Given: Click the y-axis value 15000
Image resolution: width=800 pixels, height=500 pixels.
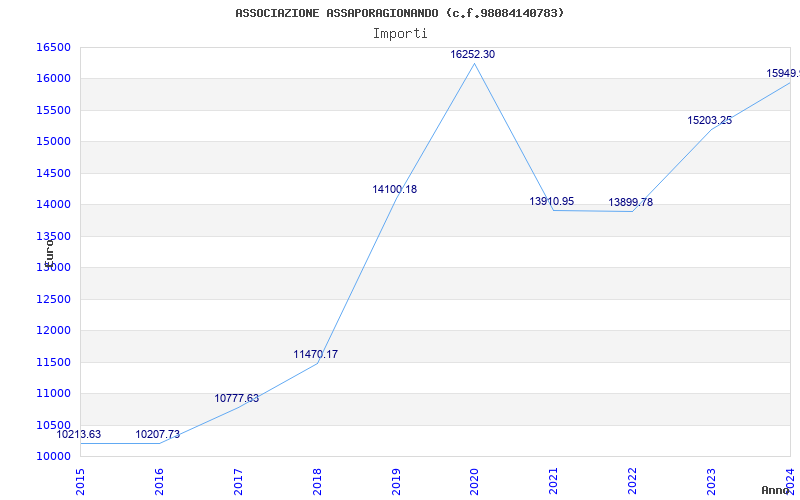Looking at the screenshot, I should tap(53, 142).
